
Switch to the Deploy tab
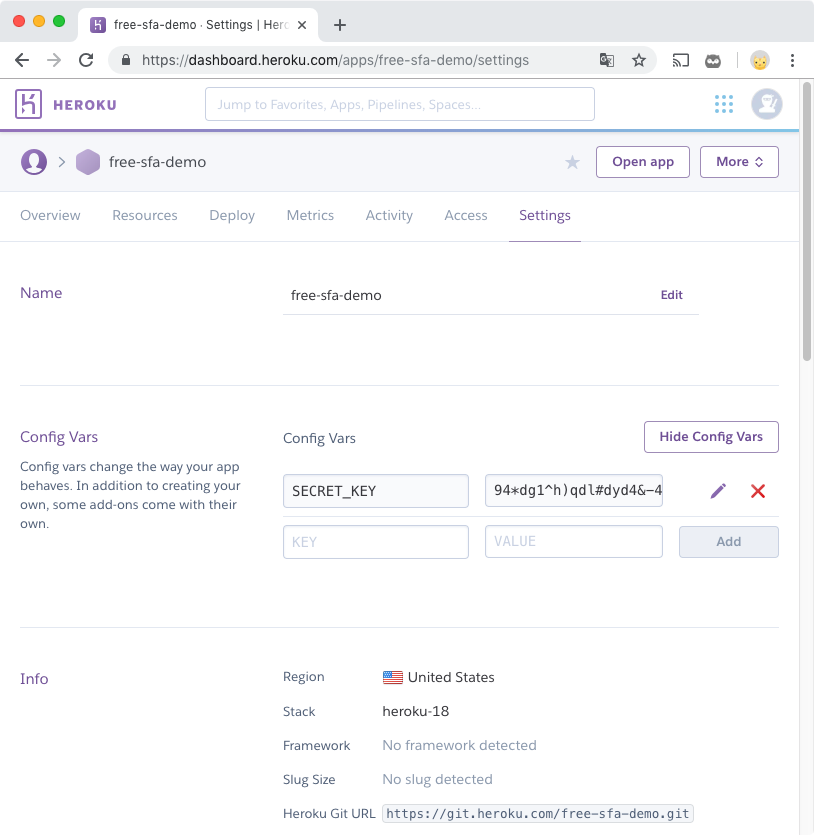click(232, 216)
